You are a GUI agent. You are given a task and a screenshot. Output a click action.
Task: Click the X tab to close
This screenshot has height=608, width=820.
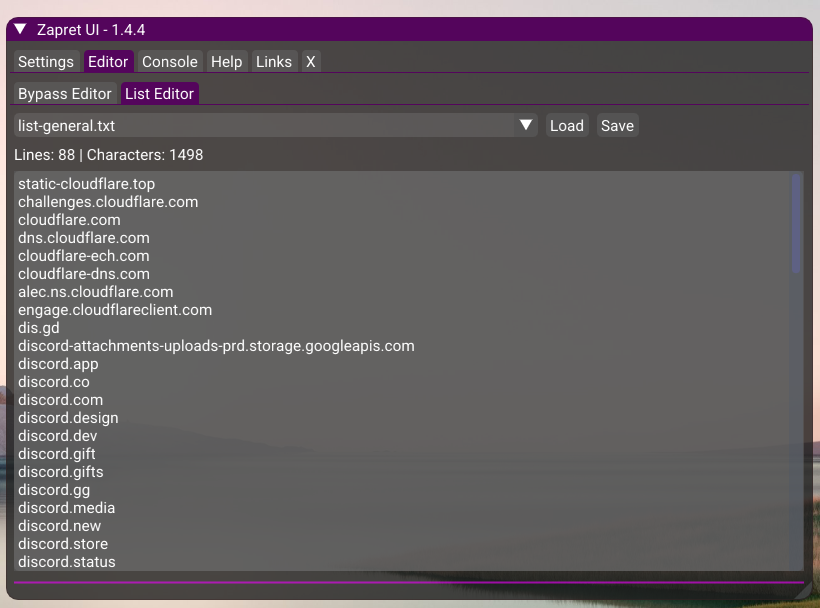point(311,62)
